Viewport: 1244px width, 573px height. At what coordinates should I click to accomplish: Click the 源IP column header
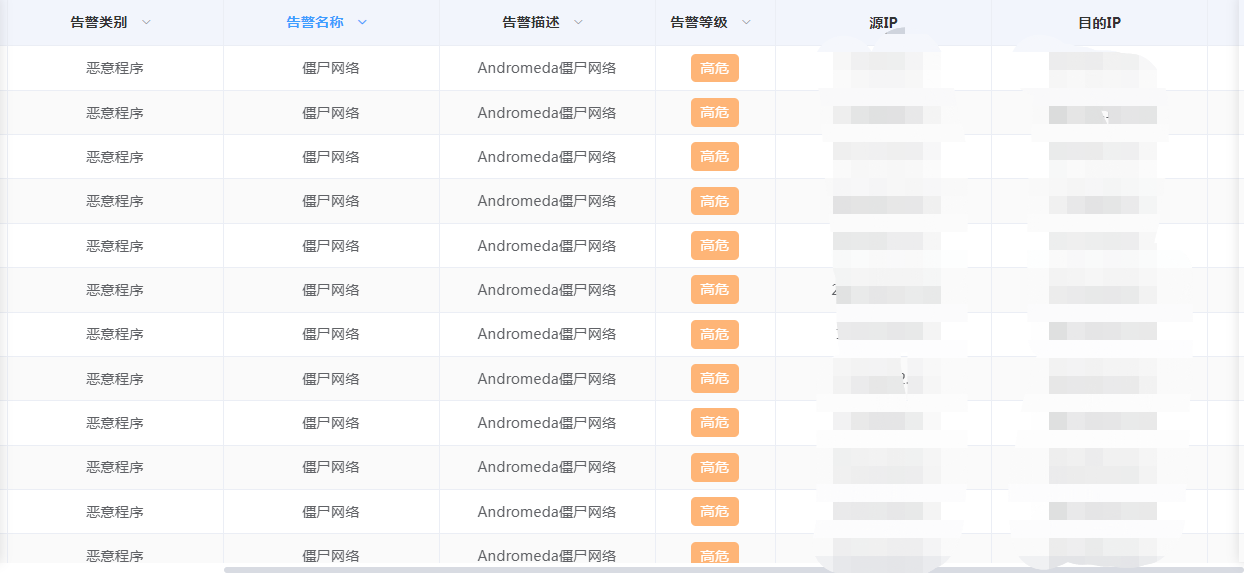(883, 22)
